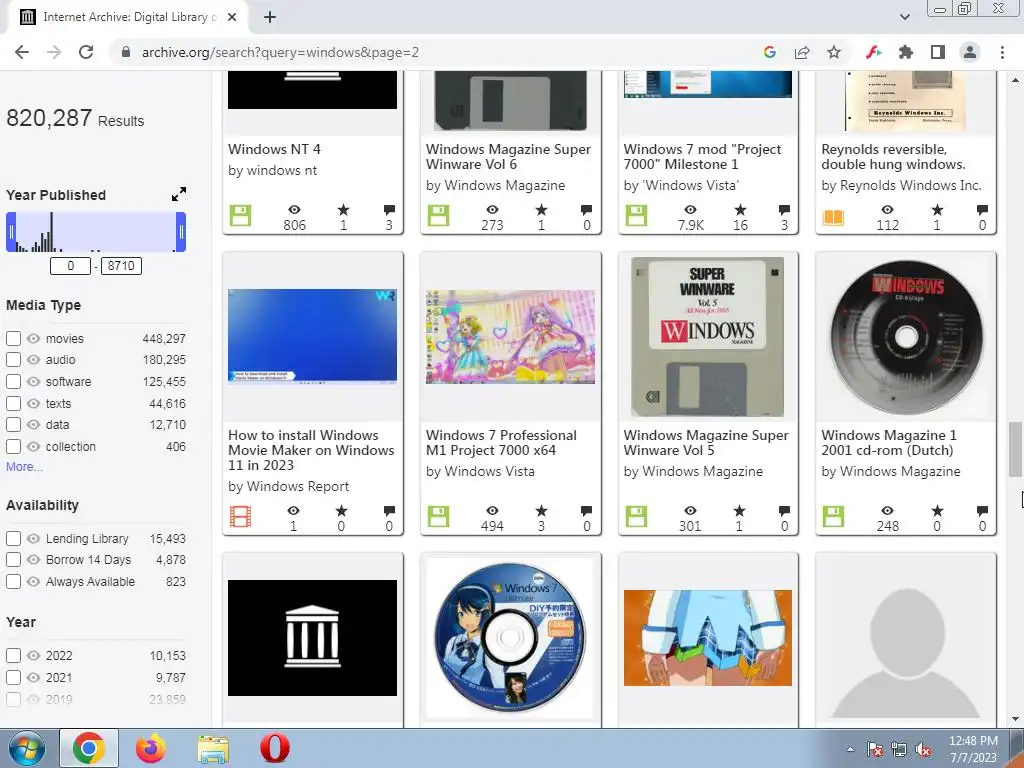Check the movies media type checkbox
This screenshot has height=768, width=1024.
pyautogui.click(x=13, y=338)
